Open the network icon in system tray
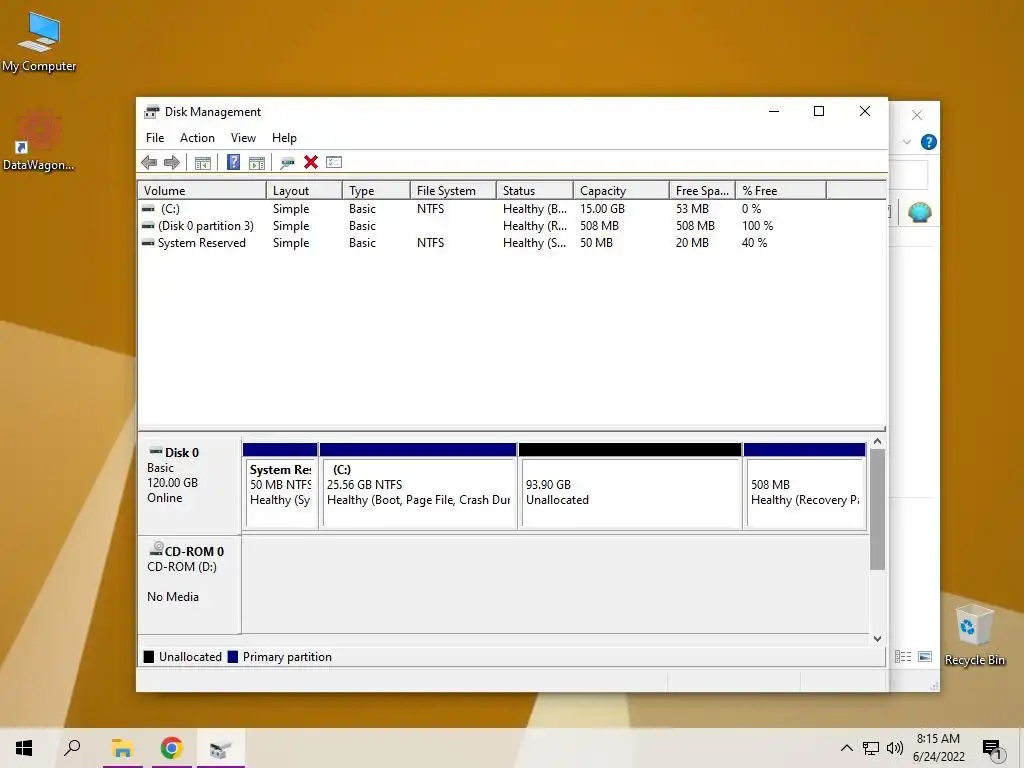This screenshot has height=768, width=1024. coord(871,748)
